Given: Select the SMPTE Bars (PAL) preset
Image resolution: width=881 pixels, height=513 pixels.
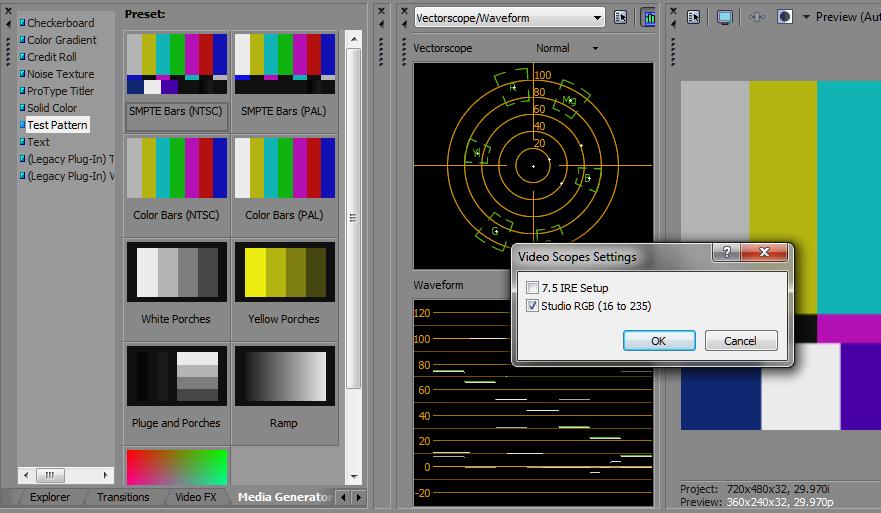Looking at the screenshot, I should 284,65.
